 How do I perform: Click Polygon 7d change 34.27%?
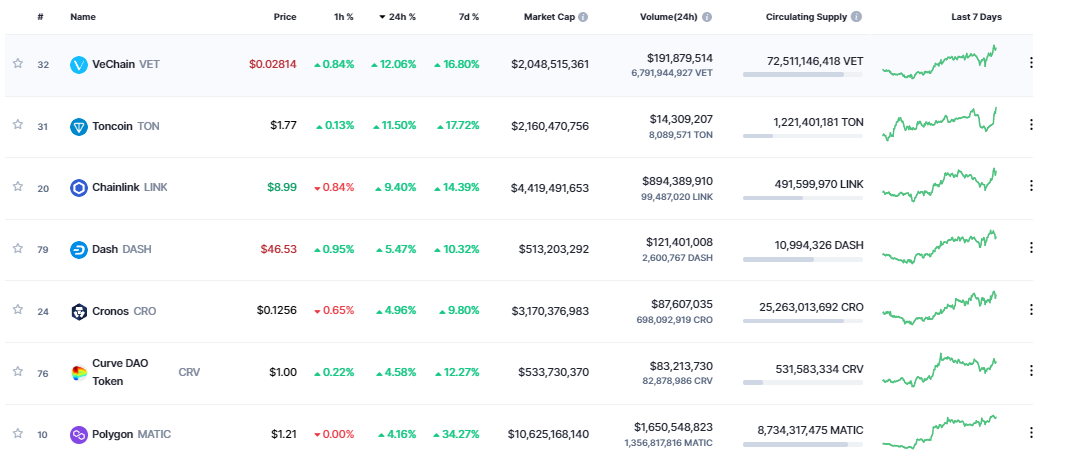[x=456, y=434]
